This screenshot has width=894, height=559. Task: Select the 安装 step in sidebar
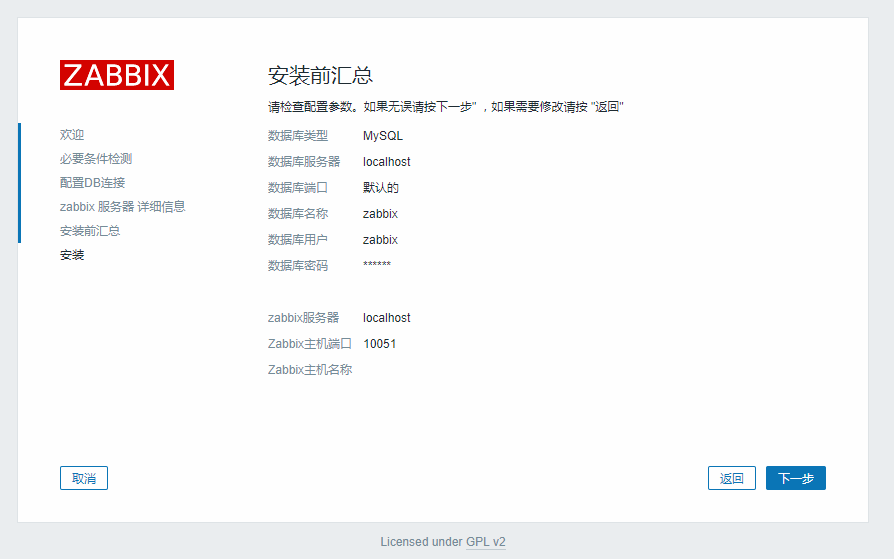click(x=72, y=254)
